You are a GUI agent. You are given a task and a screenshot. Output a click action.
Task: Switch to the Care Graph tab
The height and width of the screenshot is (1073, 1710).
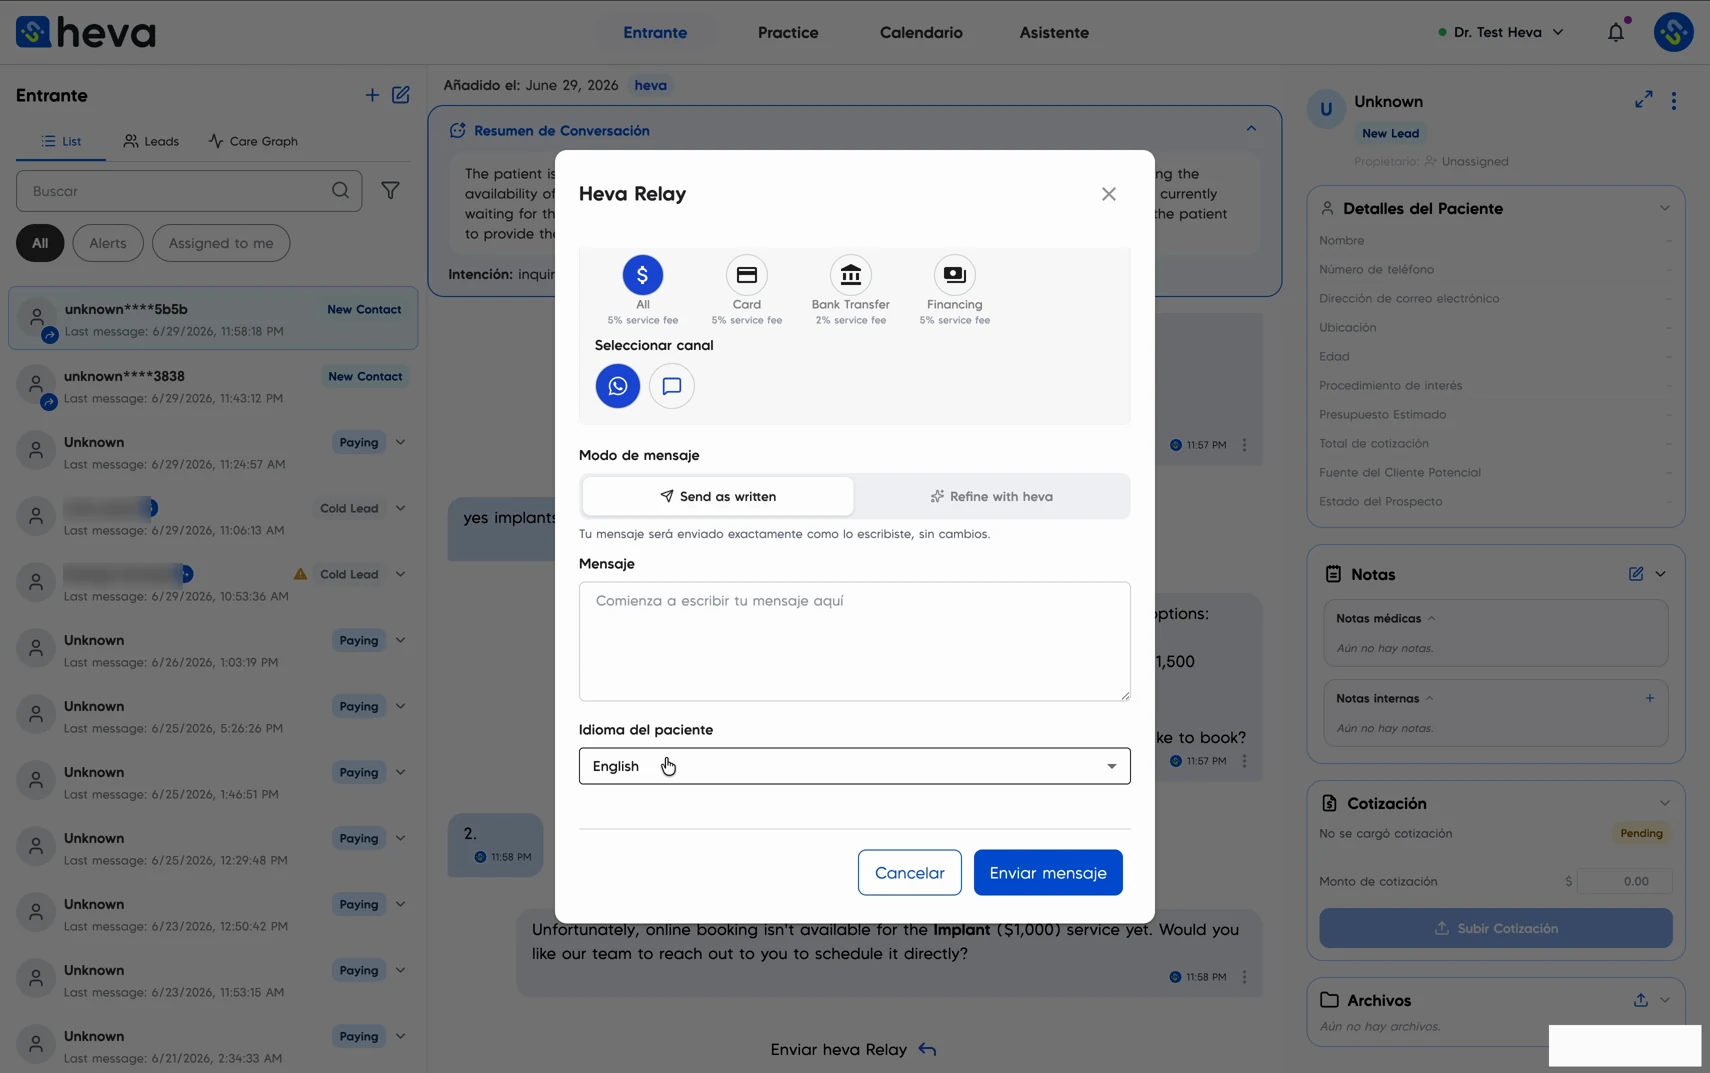(253, 141)
